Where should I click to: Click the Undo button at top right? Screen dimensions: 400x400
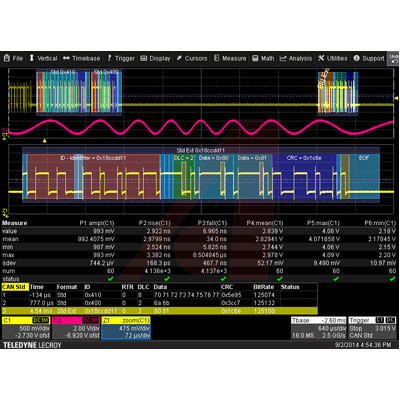pyautogui.click(x=393, y=58)
